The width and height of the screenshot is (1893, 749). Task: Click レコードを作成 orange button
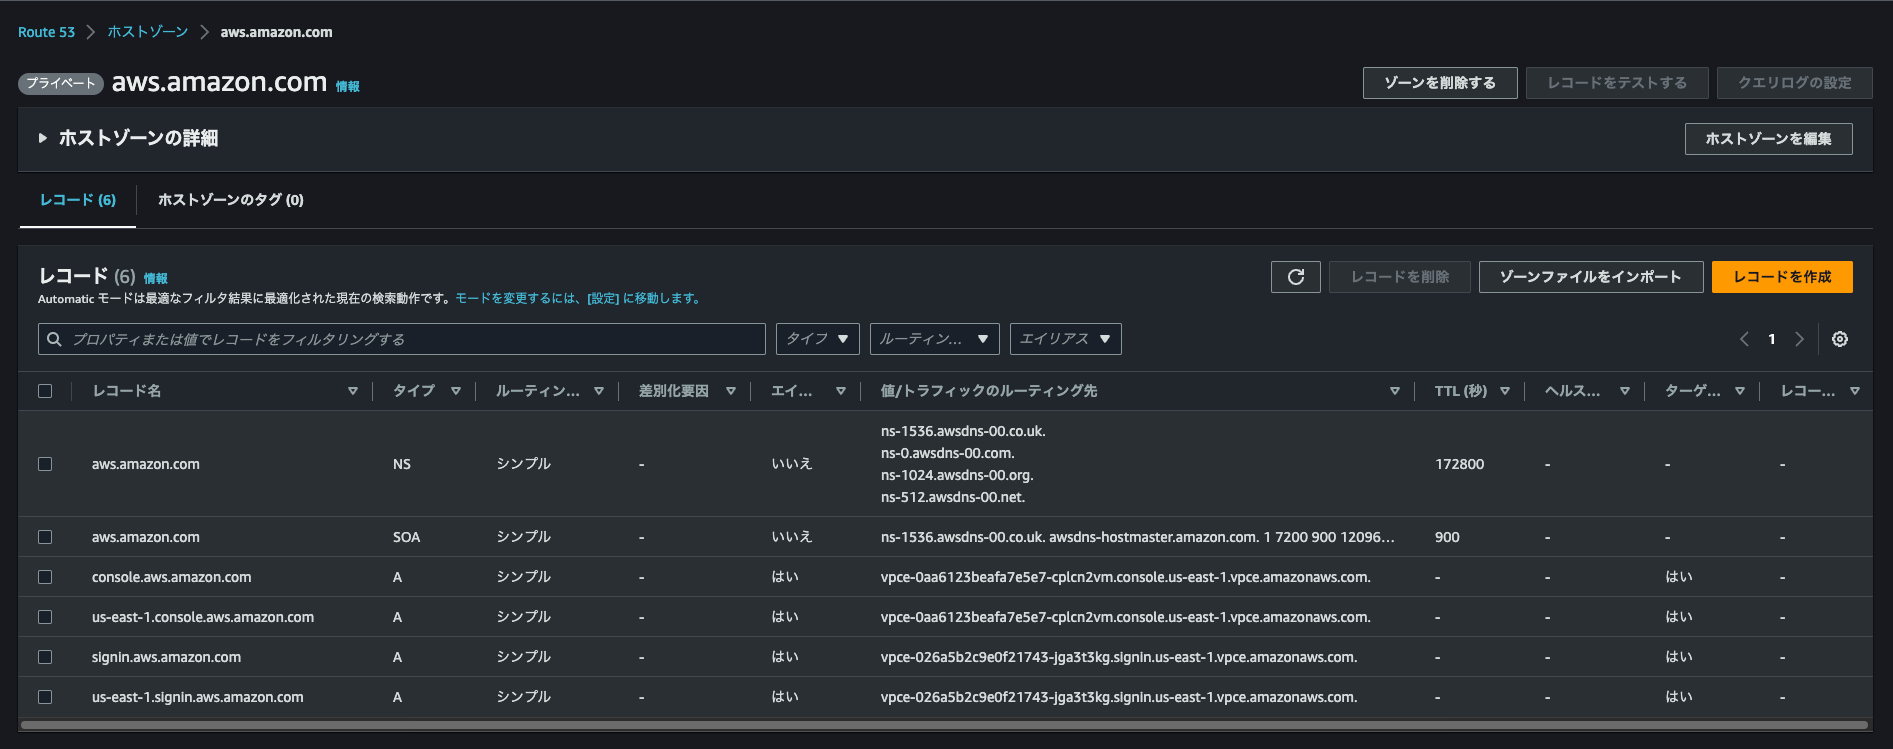(x=1782, y=277)
